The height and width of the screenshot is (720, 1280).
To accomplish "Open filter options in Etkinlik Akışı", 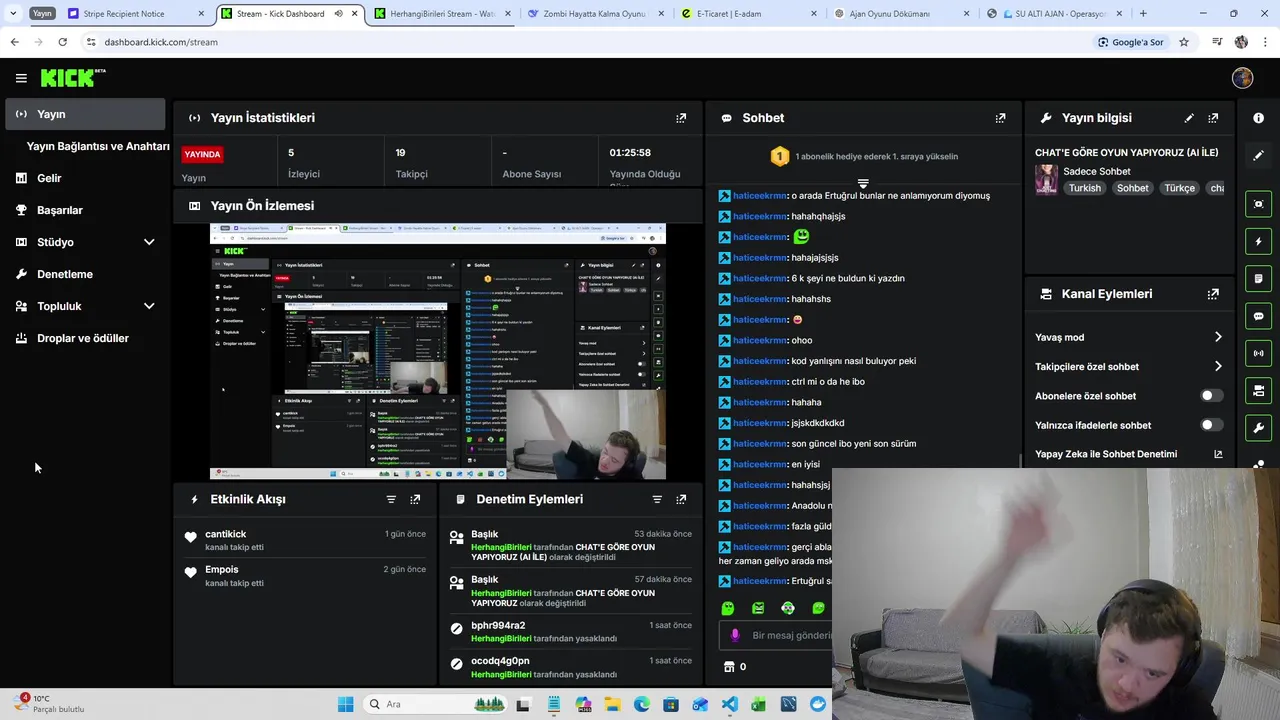I will coord(391,499).
